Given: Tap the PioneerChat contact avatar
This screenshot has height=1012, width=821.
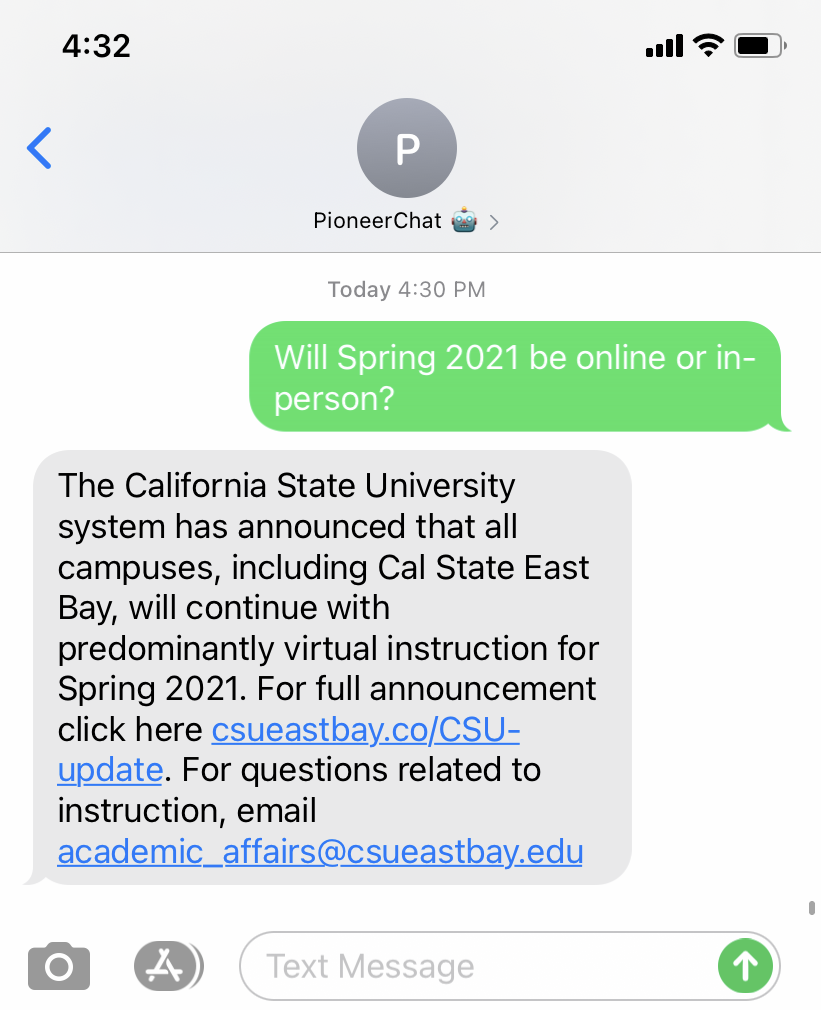Looking at the screenshot, I should (x=407, y=148).
